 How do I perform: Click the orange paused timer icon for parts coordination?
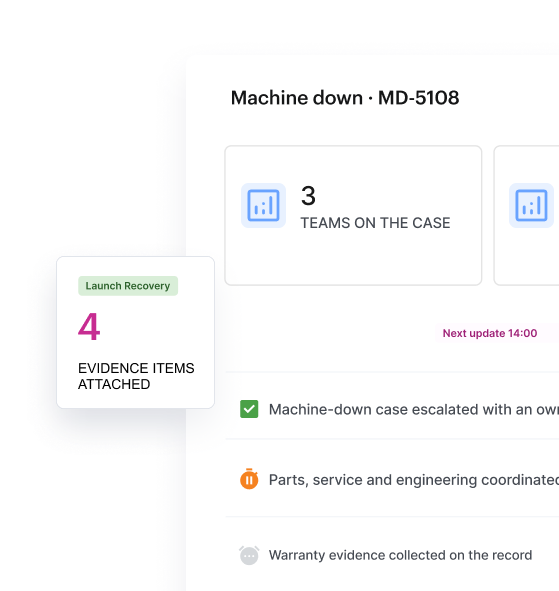tap(249, 479)
